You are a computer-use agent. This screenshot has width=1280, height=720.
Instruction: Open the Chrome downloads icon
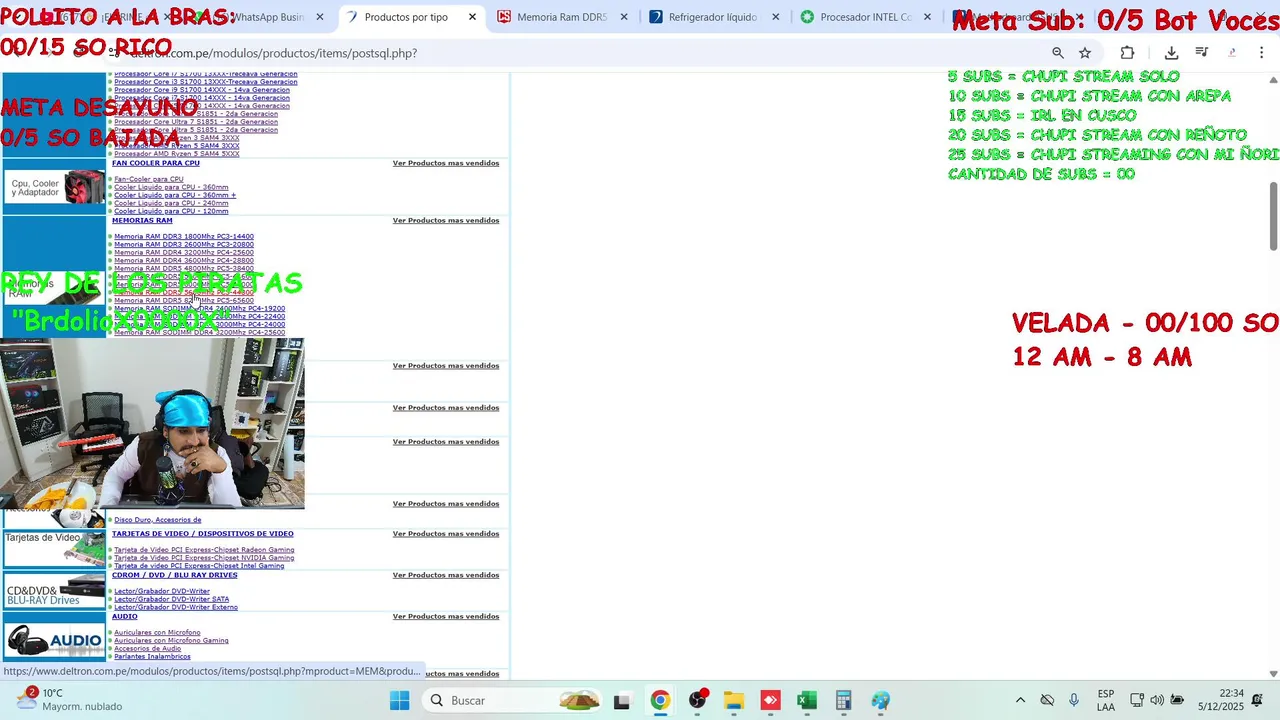[x=1171, y=53]
